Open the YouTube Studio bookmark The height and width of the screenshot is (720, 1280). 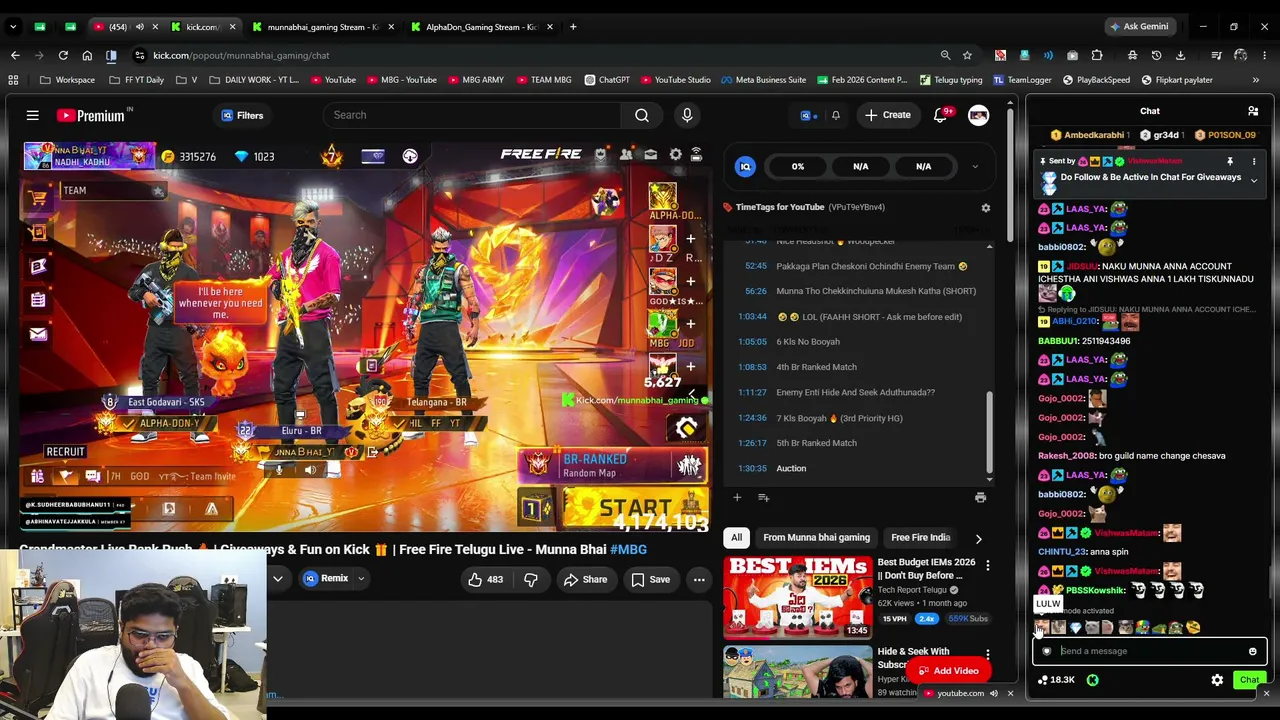tap(676, 80)
